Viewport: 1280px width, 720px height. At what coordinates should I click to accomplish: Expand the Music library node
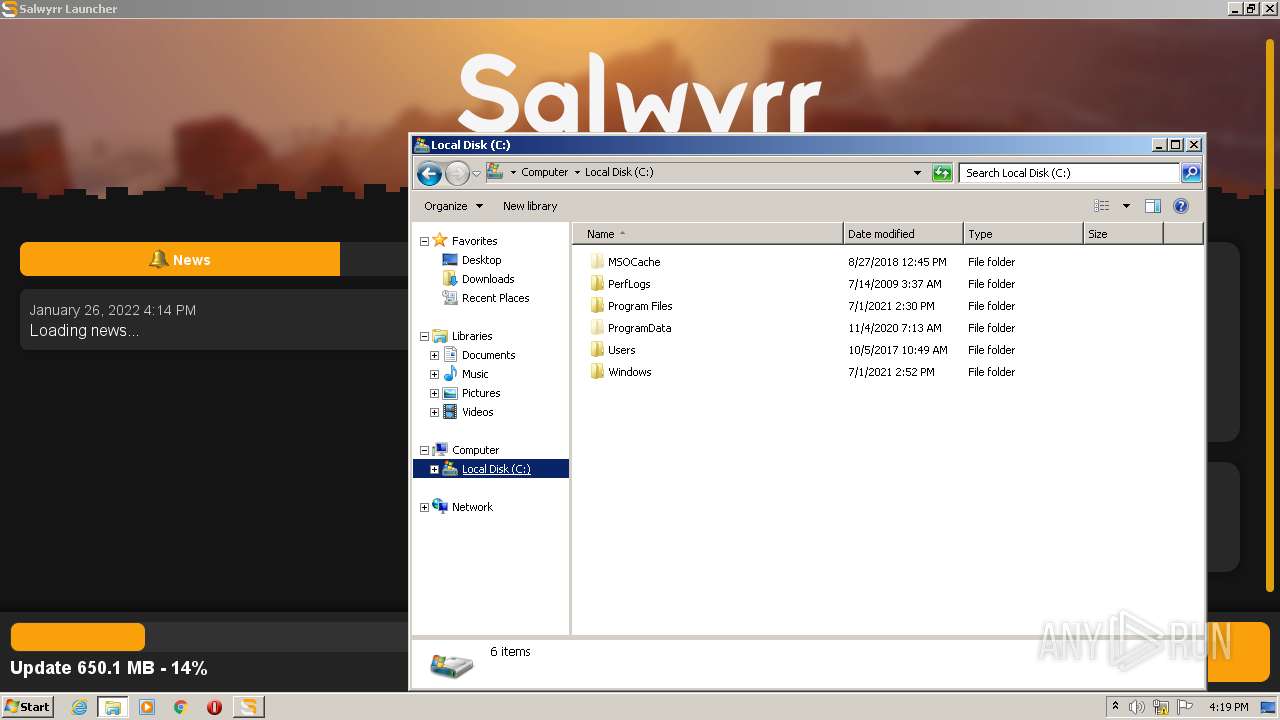(x=434, y=374)
